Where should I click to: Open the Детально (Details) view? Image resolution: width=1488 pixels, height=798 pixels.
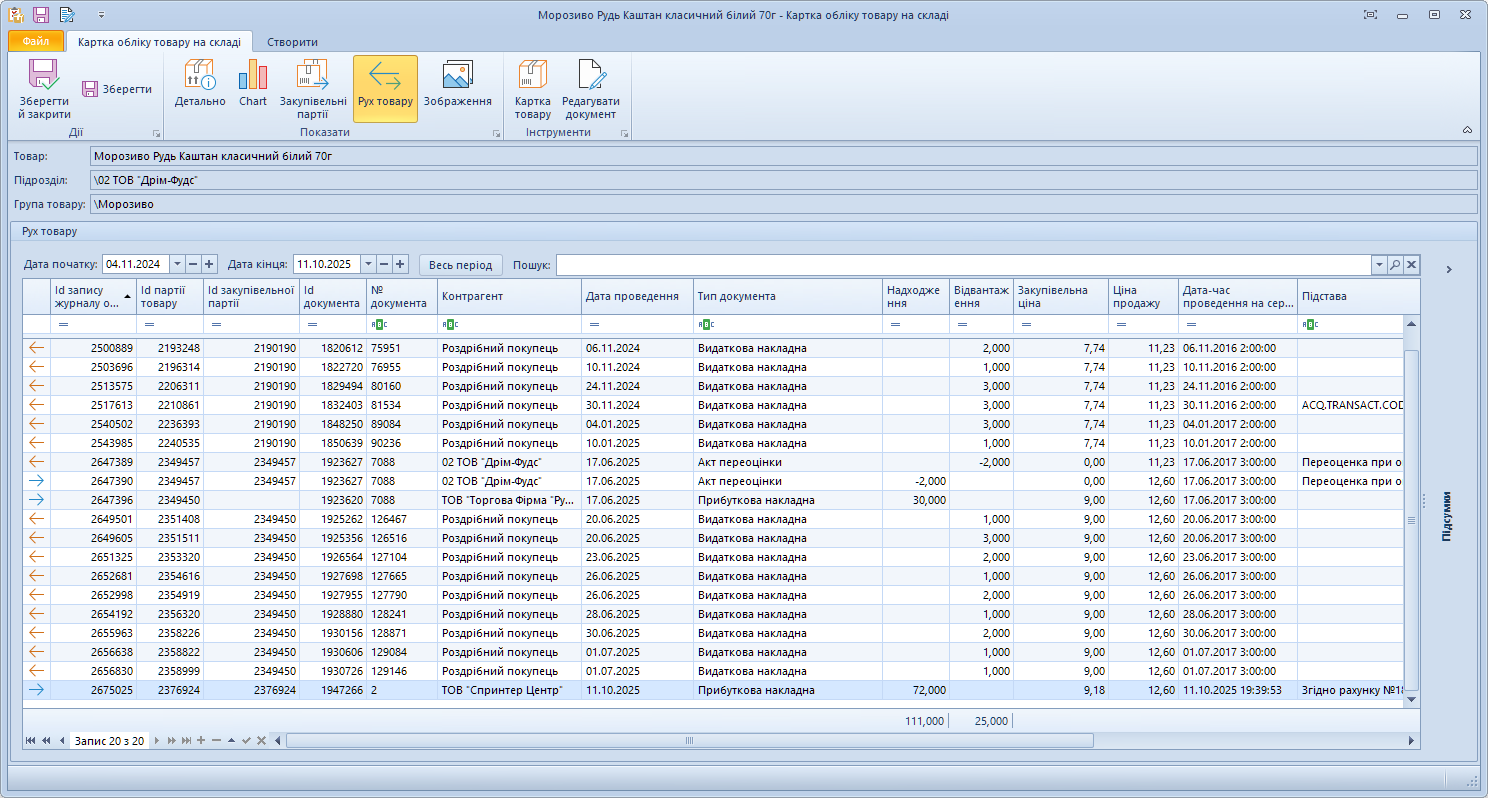click(x=199, y=88)
